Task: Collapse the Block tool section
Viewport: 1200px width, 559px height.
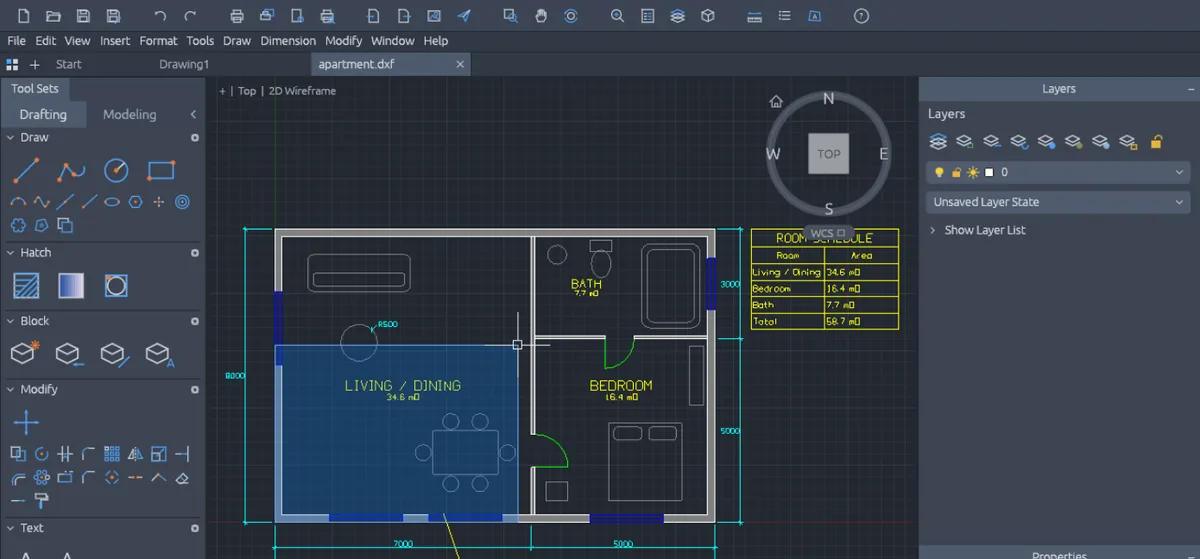Action: click(10, 321)
